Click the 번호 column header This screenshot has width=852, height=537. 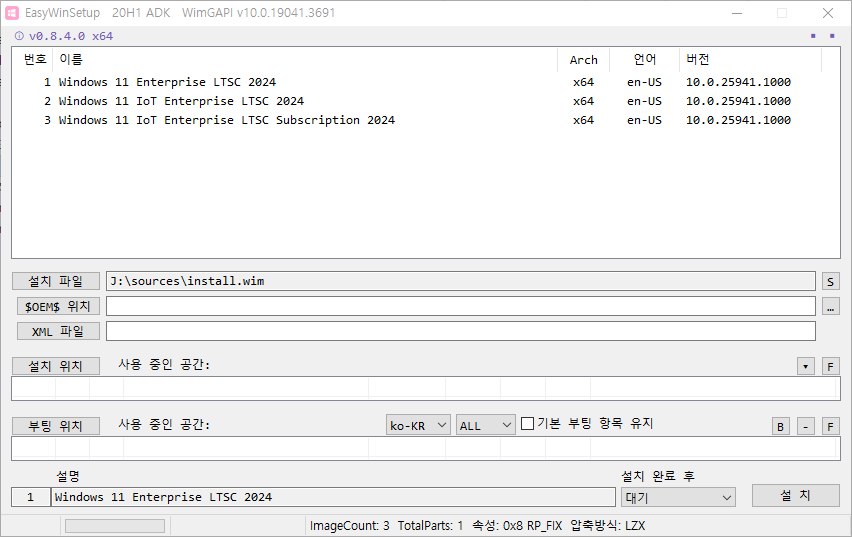pos(34,60)
